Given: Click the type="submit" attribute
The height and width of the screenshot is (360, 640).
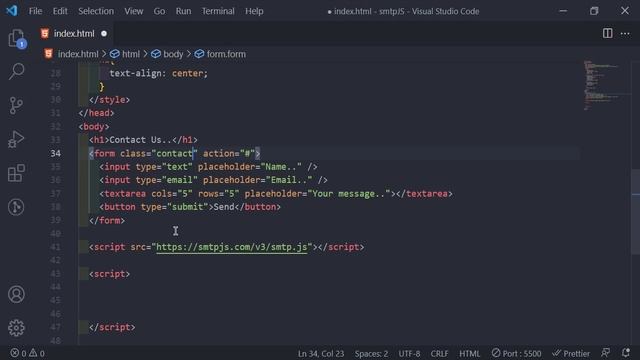Looking at the screenshot, I should [174, 207].
